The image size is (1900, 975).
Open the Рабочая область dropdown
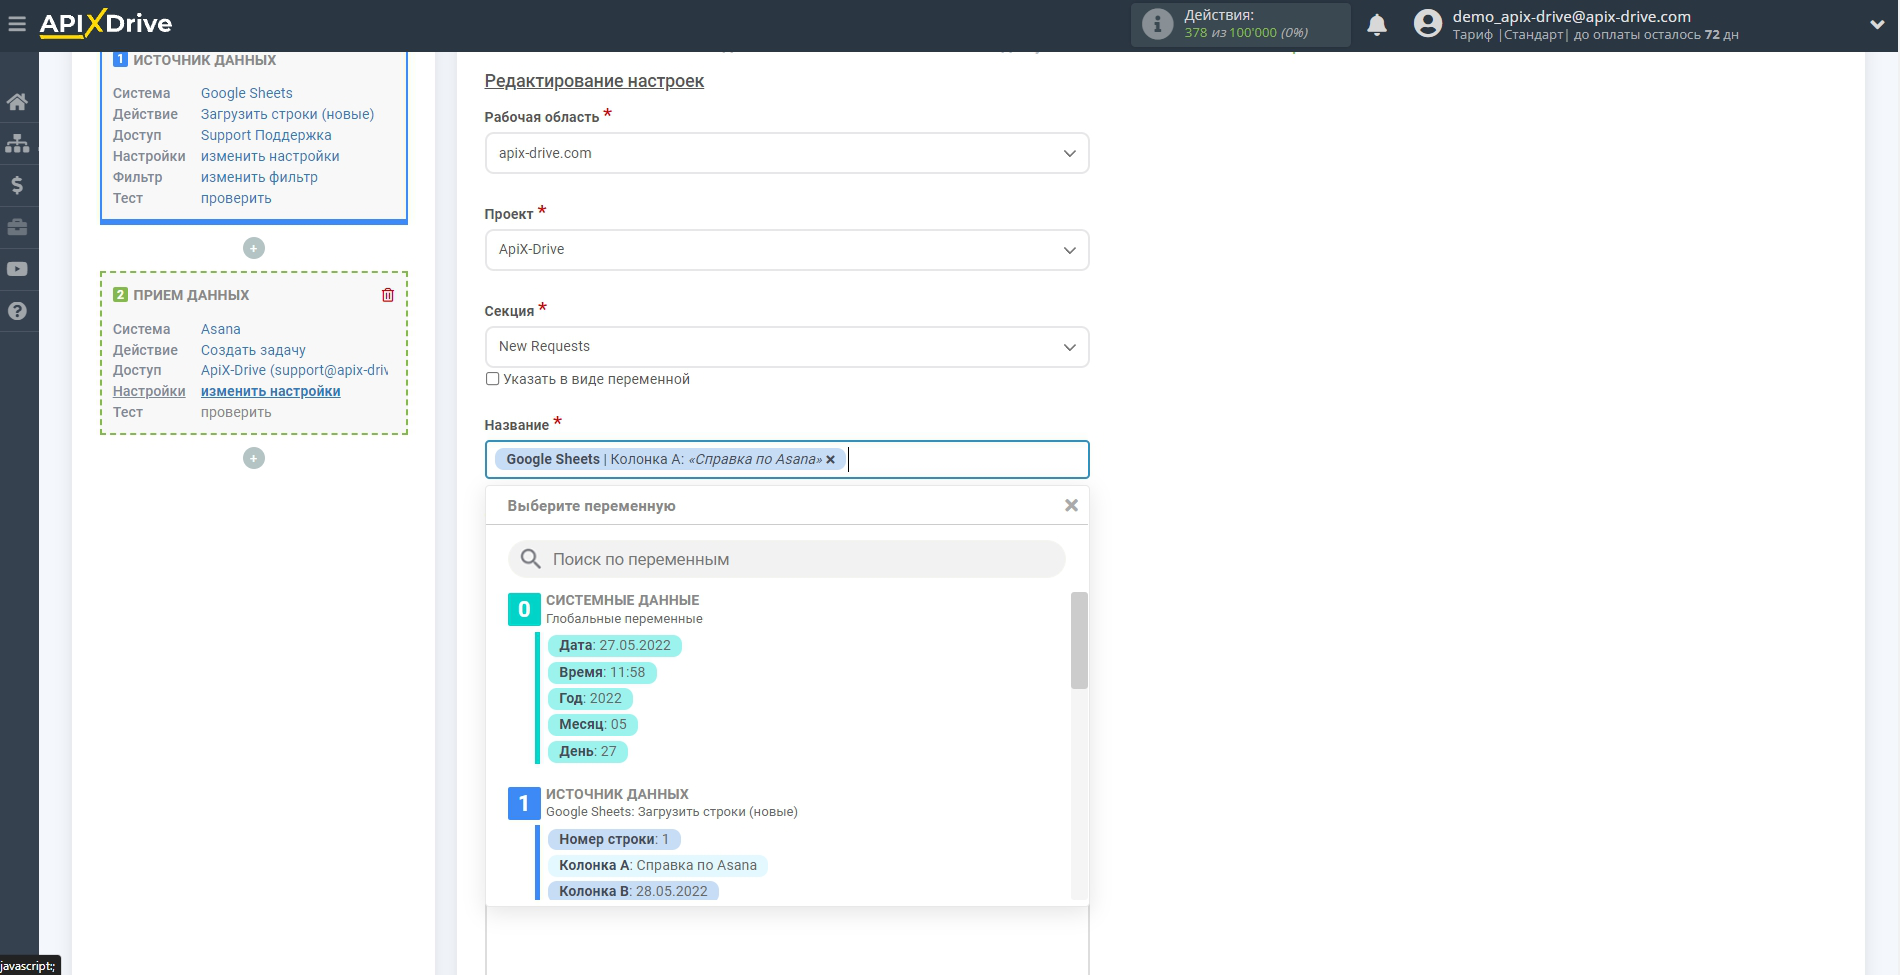point(787,153)
